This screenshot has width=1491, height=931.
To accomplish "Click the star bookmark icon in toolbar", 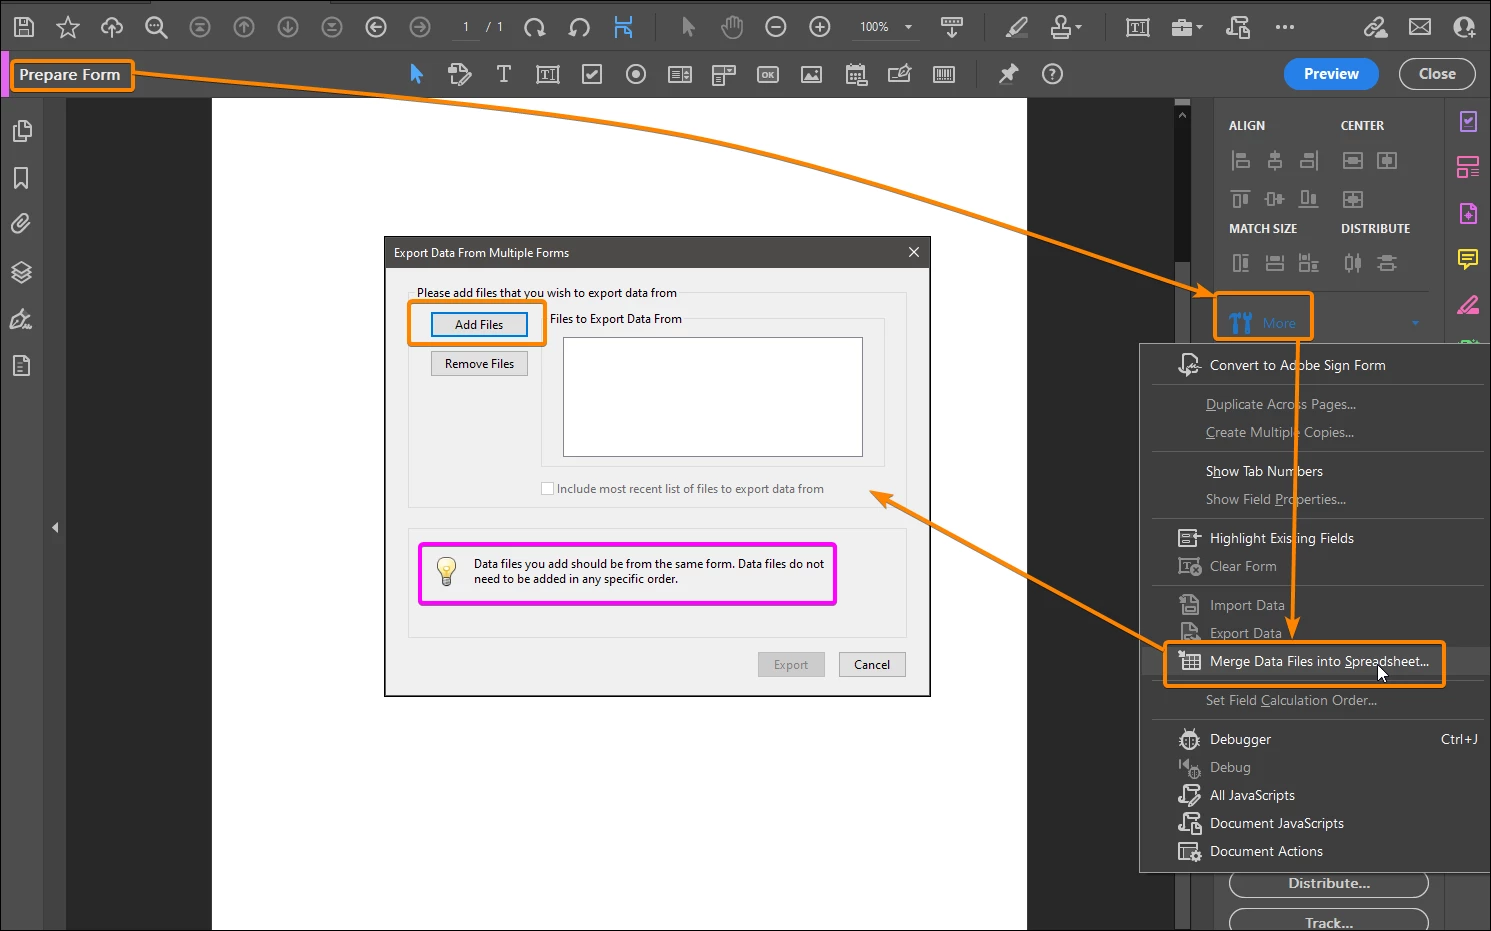I will (68, 27).
